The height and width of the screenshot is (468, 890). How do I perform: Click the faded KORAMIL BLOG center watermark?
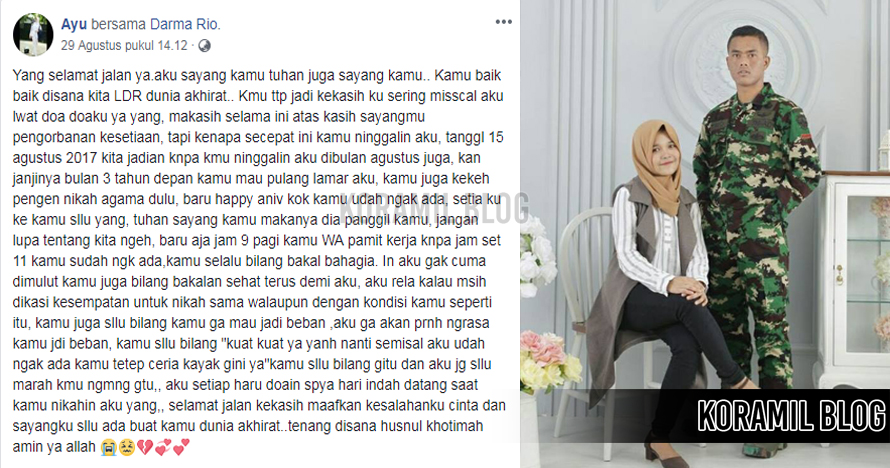438,208
